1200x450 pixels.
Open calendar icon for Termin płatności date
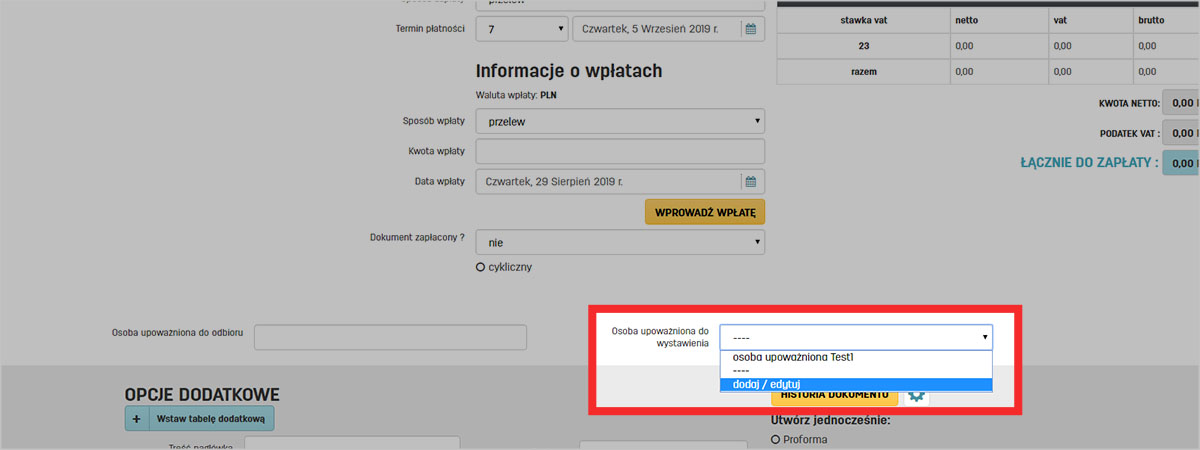[x=750, y=29]
